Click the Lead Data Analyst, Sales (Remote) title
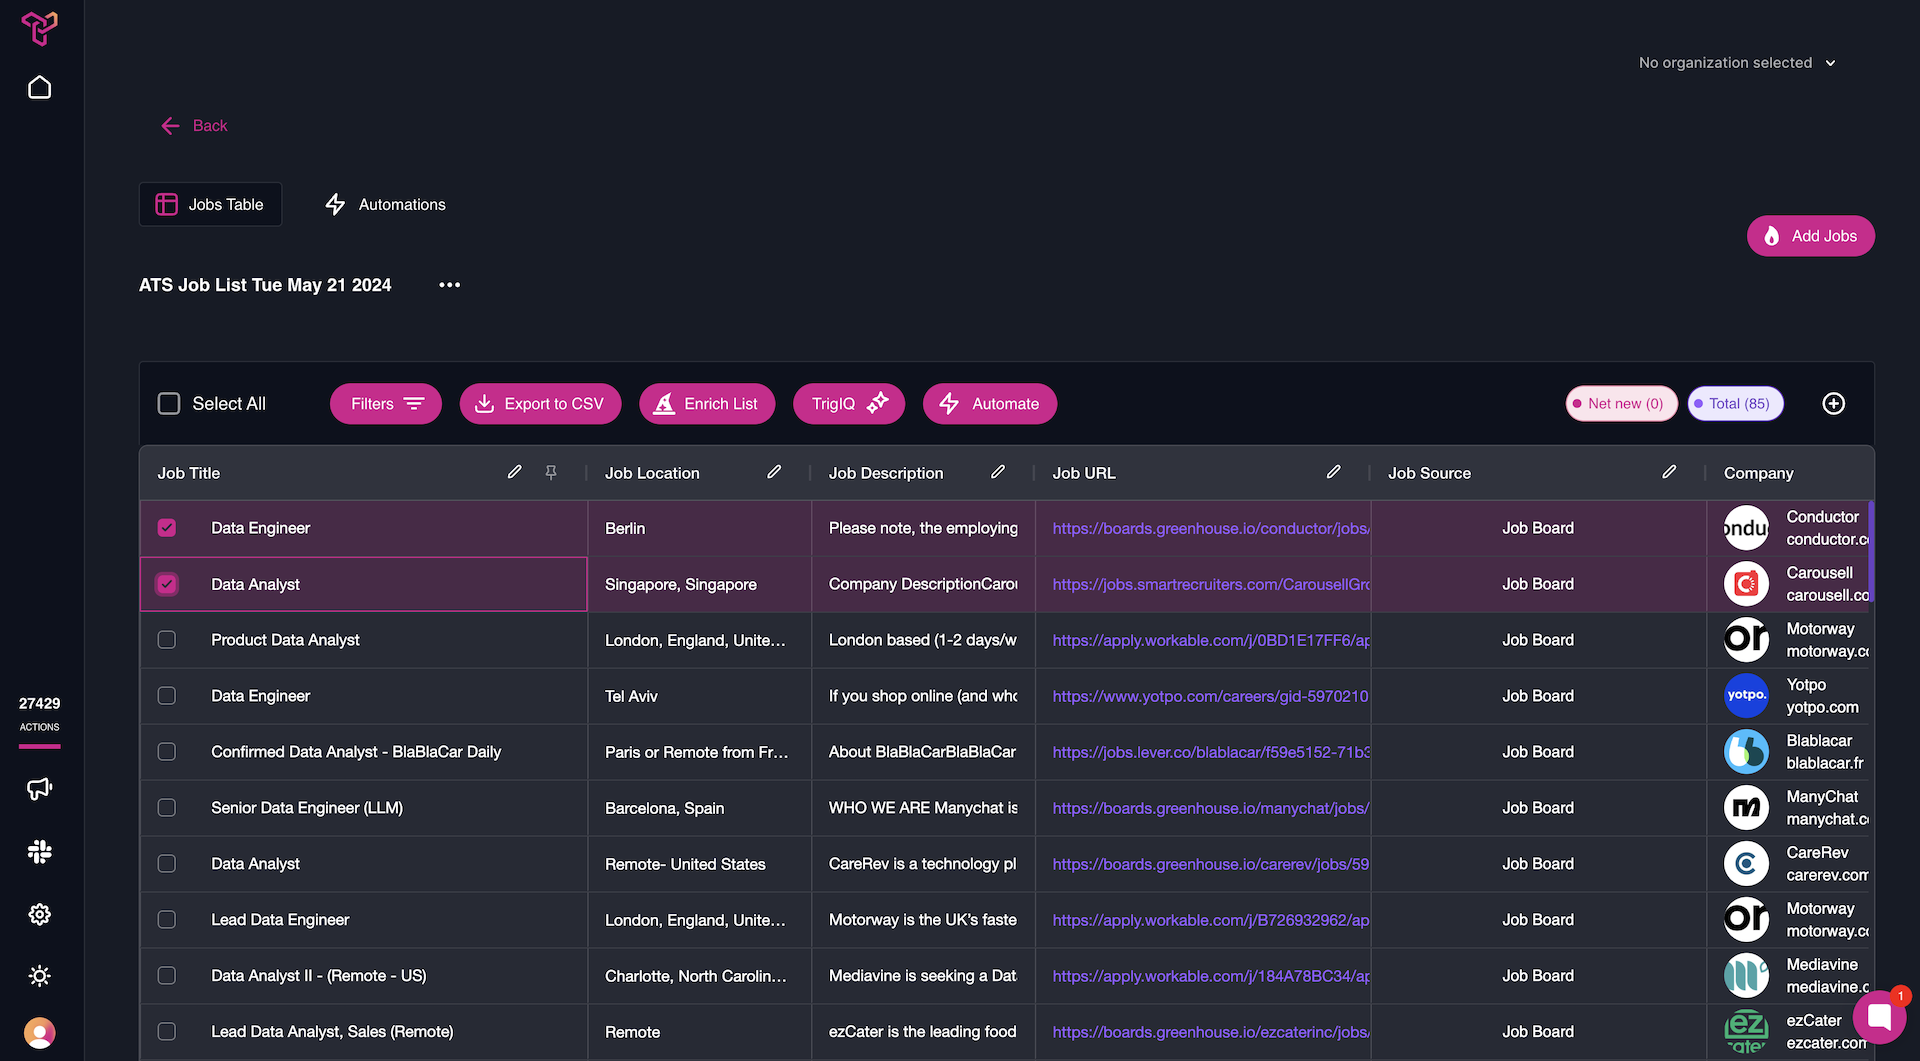This screenshot has height=1061, width=1920. (332, 1032)
